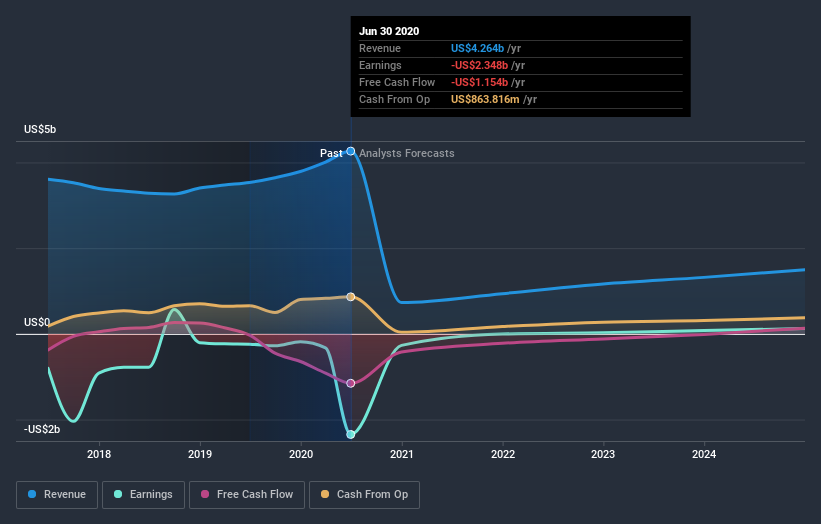821x524 pixels.
Task: Click the 2018 x-axis label
Action: [99, 454]
